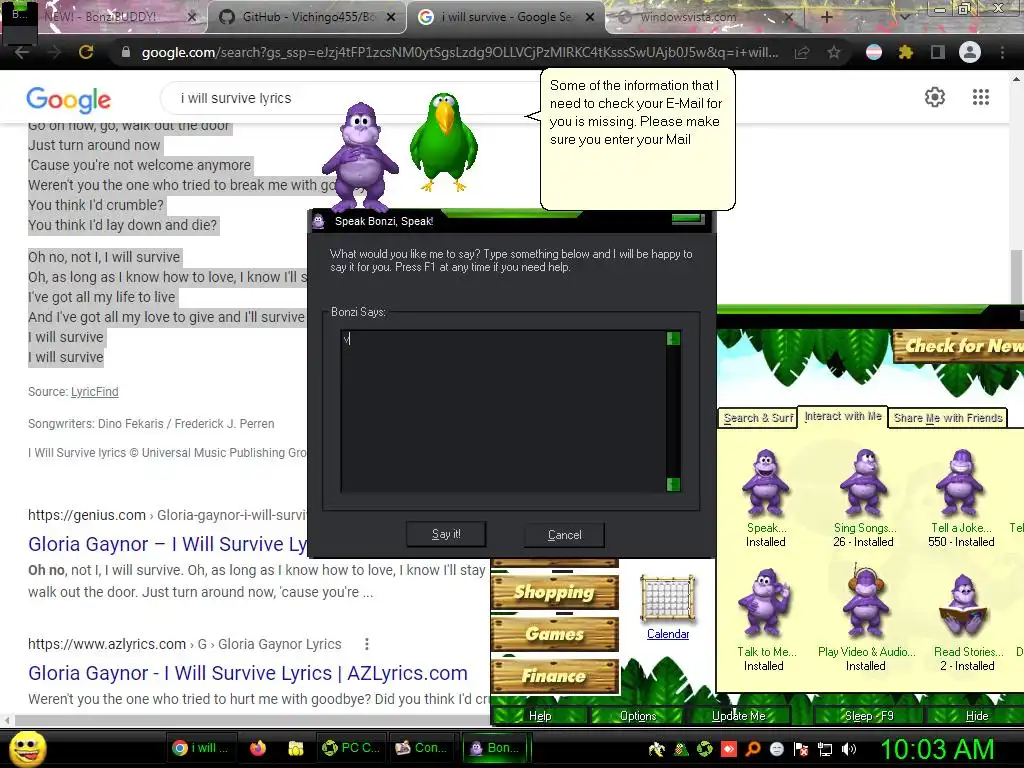Hide Bonzi using the Hide button
The height and width of the screenshot is (768, 1024).
click(x=977, y=716)
